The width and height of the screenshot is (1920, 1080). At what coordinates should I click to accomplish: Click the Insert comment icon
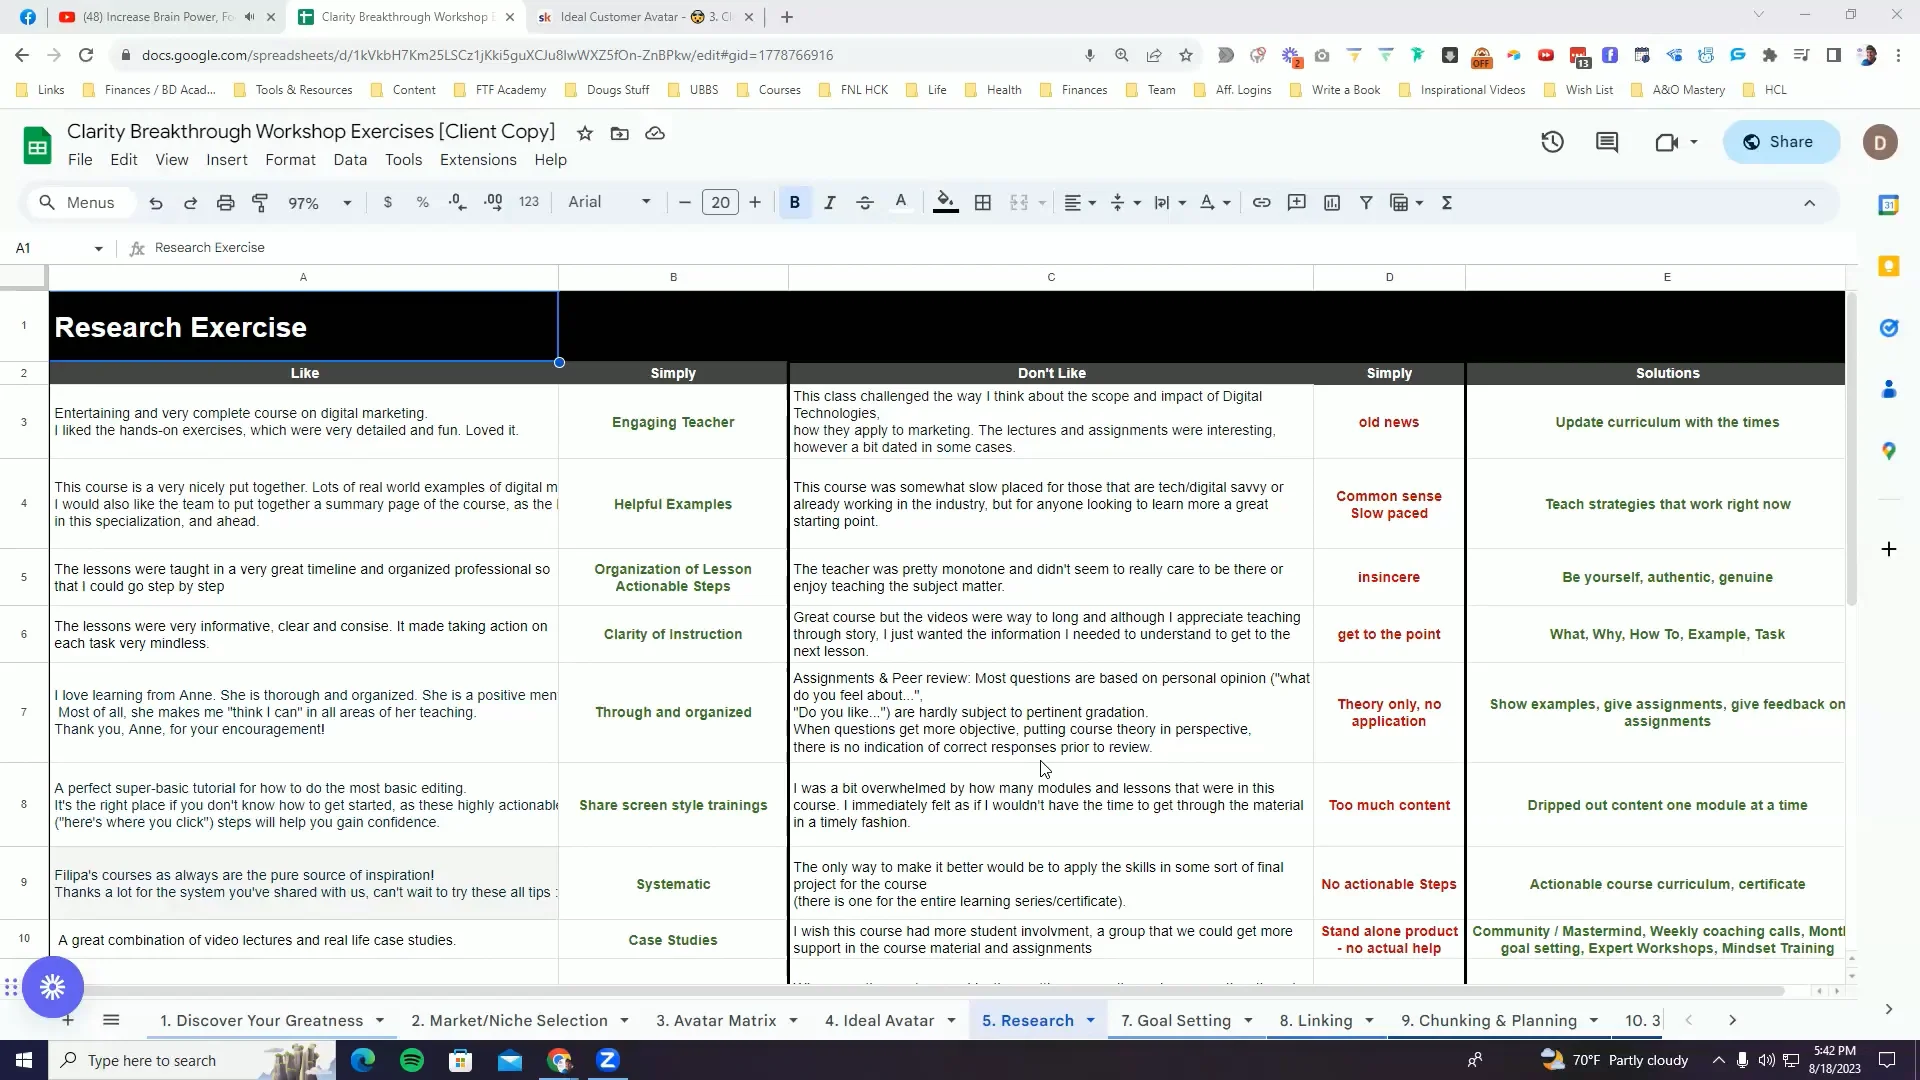click(x=1297, y=203)
